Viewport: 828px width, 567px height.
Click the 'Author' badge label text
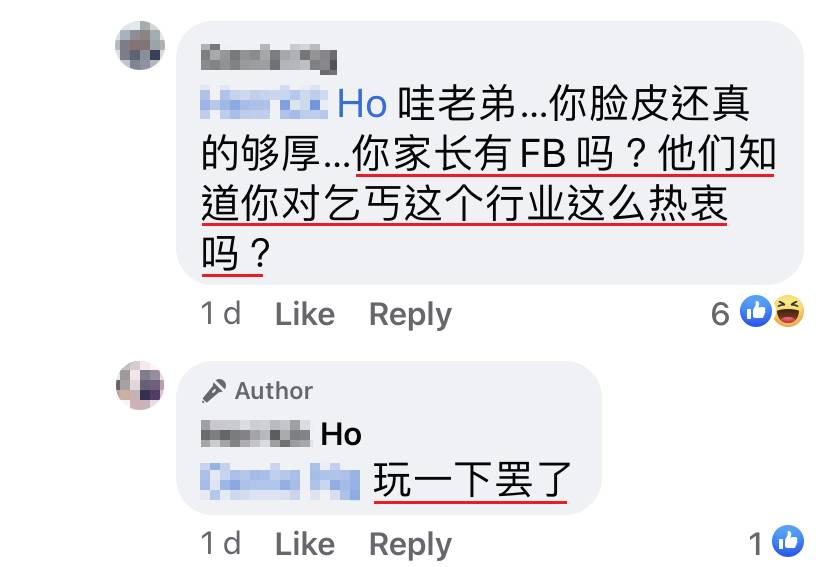point(274,391)
